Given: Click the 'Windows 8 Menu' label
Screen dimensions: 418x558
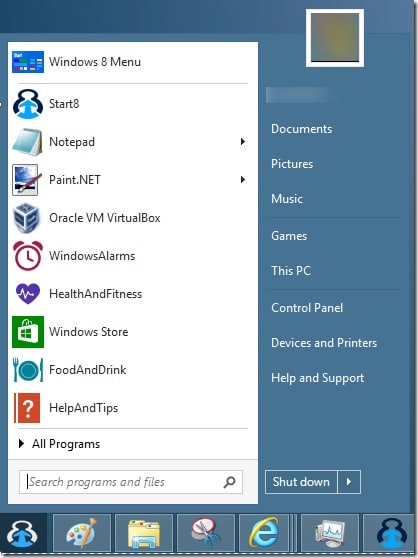Looking at the screenshot, I should 95,62.
